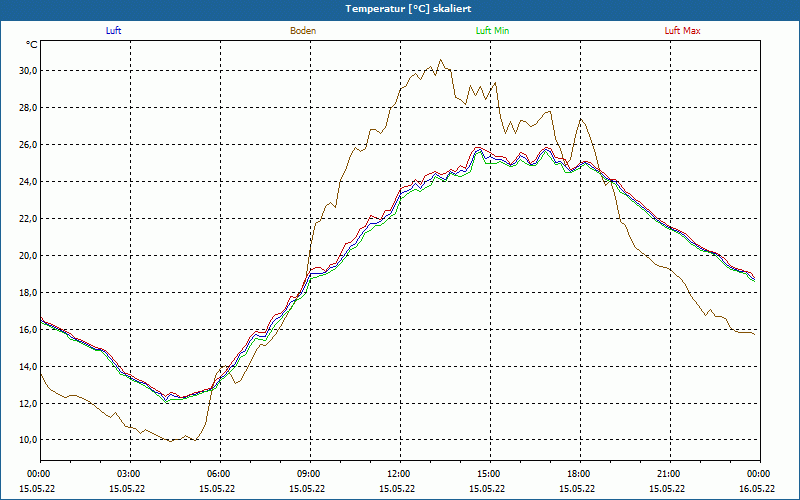Click the 26,0 y-axis value

click(x=28, y=145)
